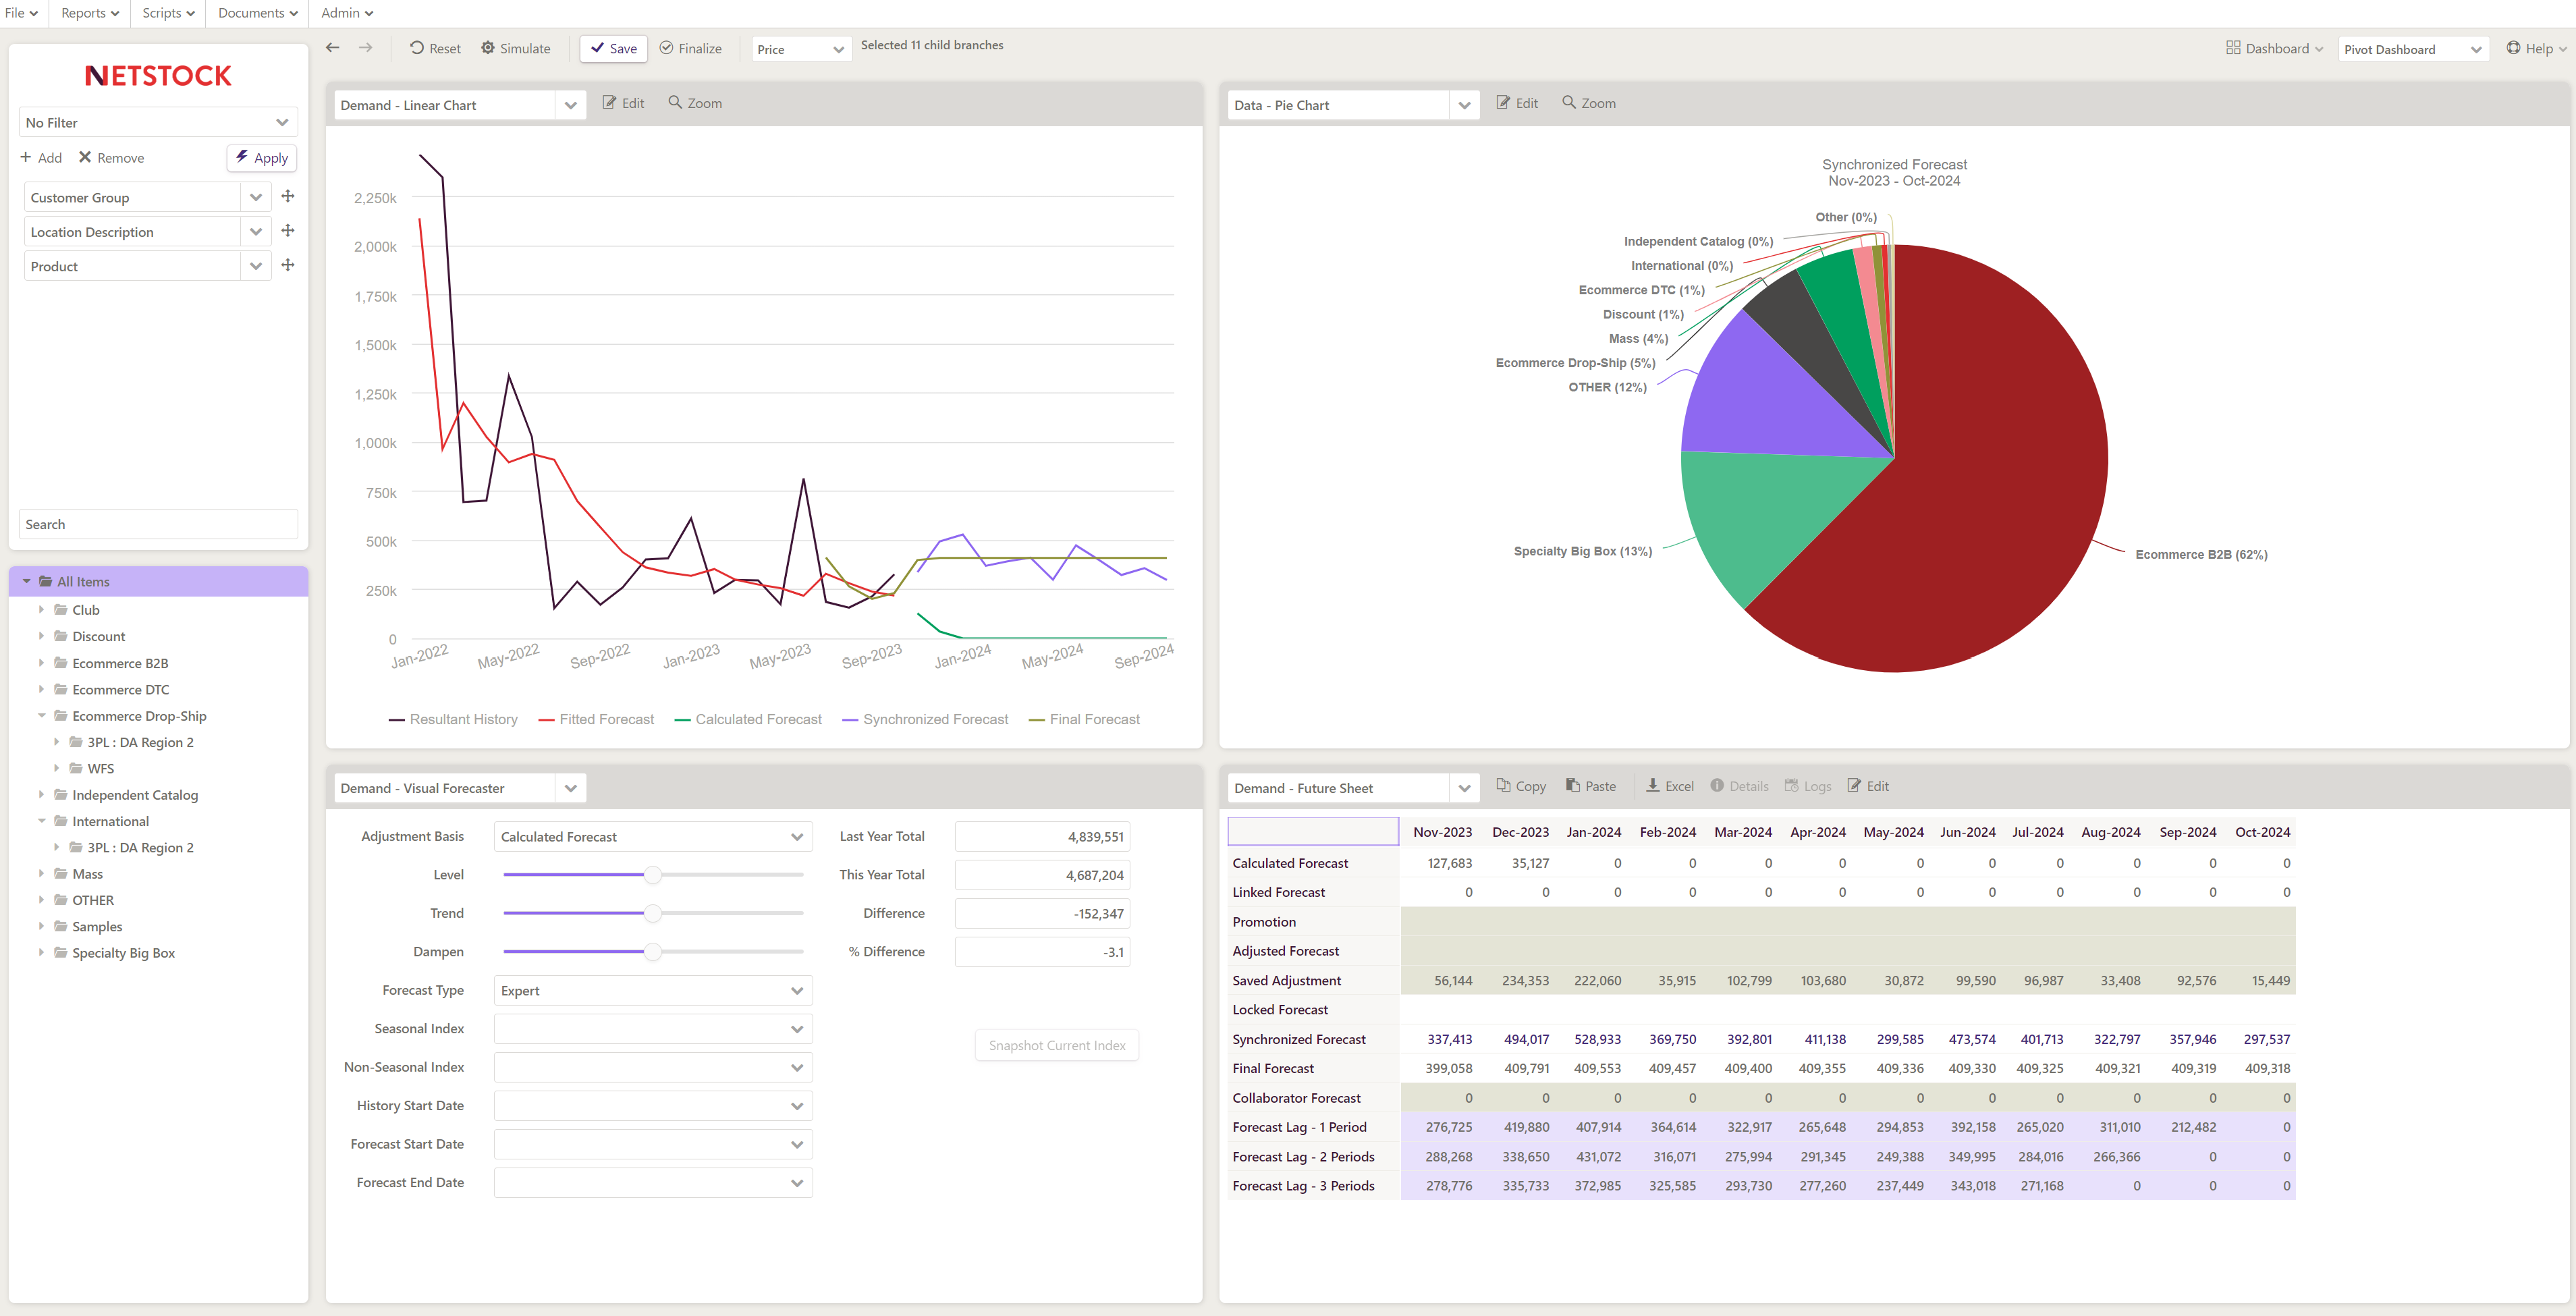The height and width of the screenshot is (1316, 2576).
Task: Copy the Demand Future Sheet data
Action: pyautogui.click(x=1520, y=786)
